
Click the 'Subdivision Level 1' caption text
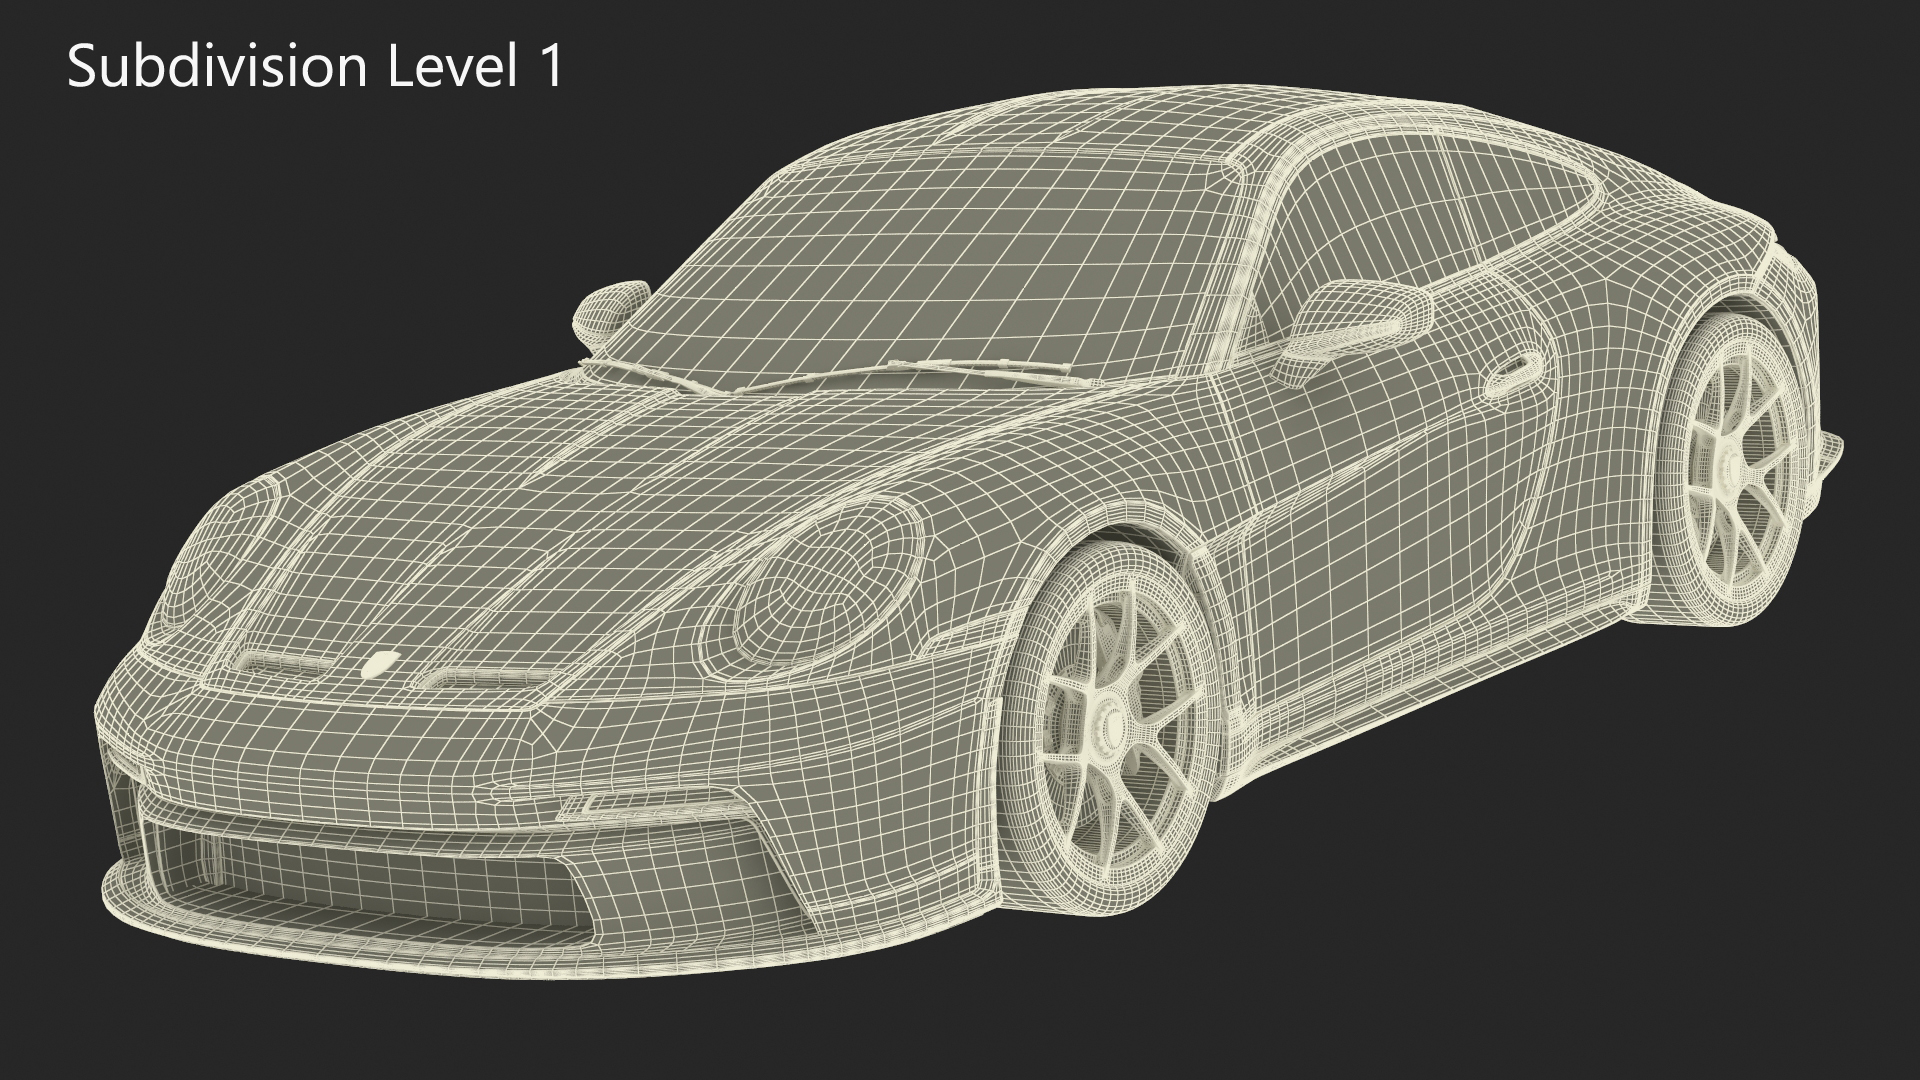(316, 68)
